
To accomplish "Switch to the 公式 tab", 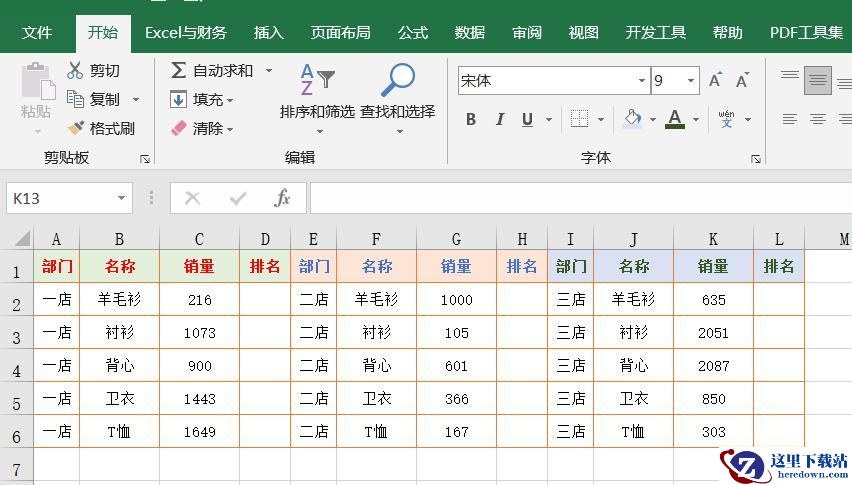I will [x=412, y=33].
